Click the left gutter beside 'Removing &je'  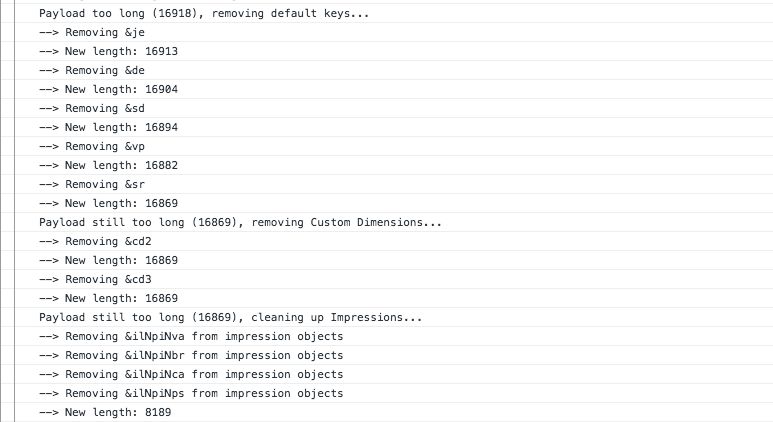pos(7,33)
